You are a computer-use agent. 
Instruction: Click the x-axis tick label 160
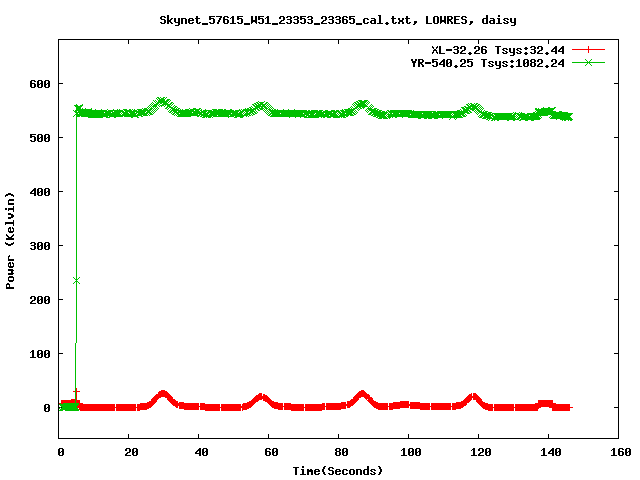tap(621, 452)
